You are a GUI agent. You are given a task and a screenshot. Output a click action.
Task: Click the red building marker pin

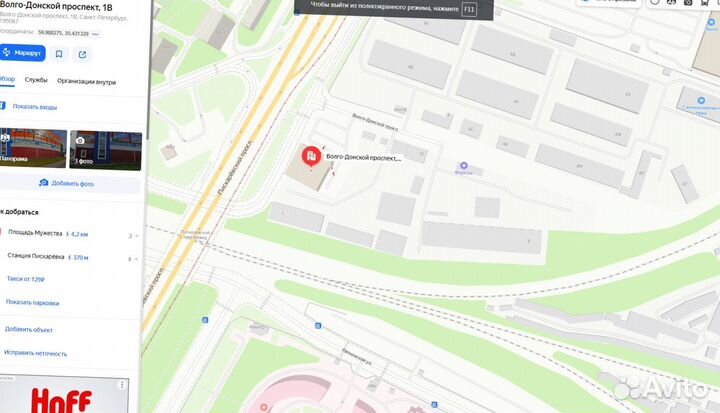(311, 157)
